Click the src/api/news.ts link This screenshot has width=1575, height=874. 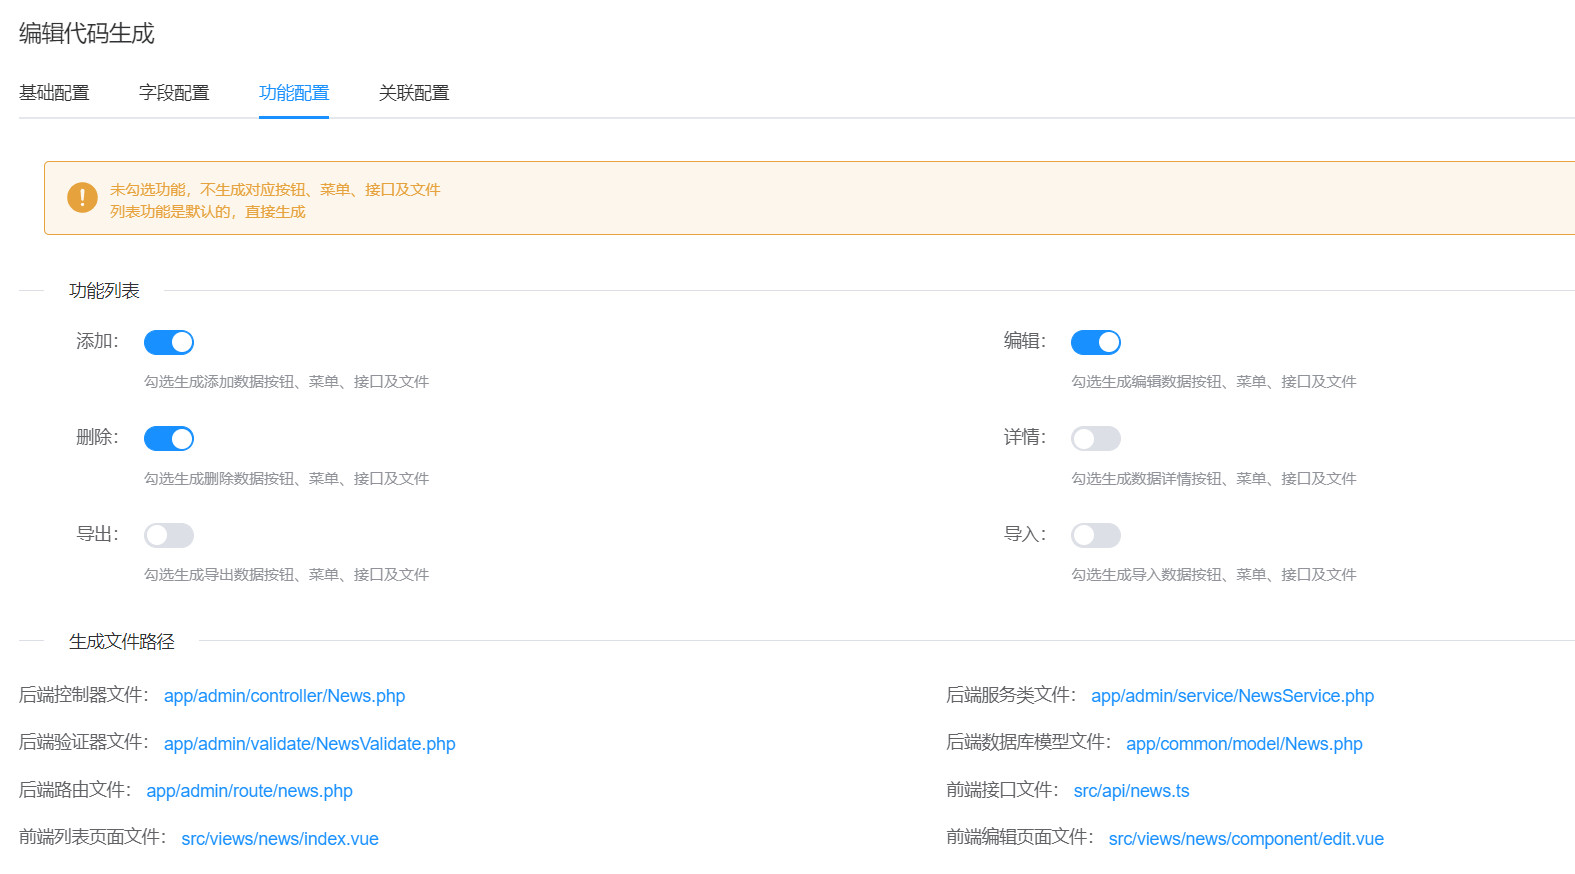coord(1131,791)
